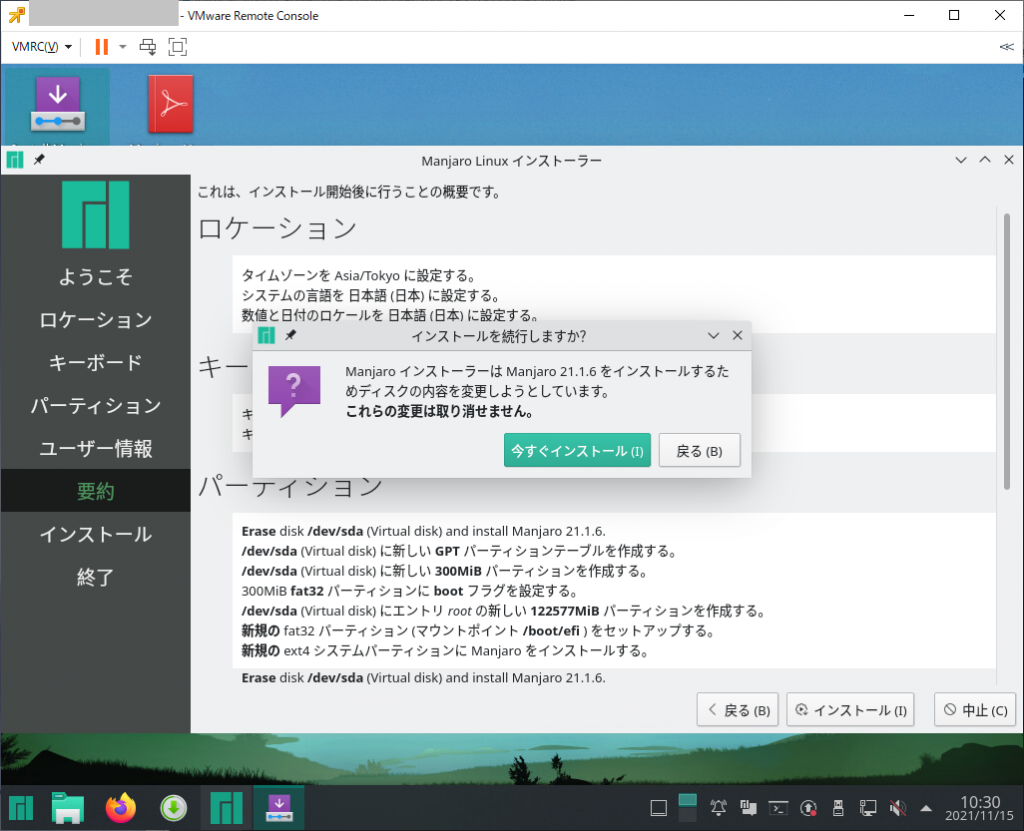Click 戻る (B) in the confirmation dialog
The height and width of the screenshot is (831, 1024).
point(699,450)
